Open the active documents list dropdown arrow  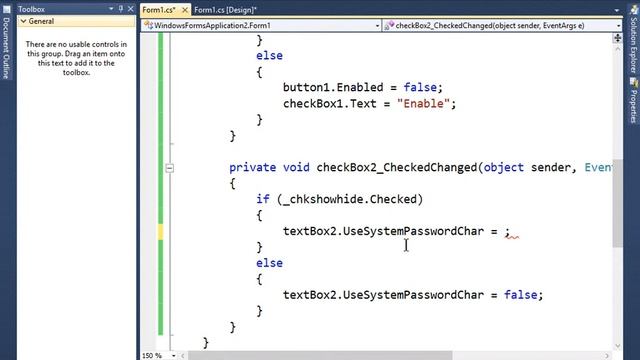pos(617,10)
